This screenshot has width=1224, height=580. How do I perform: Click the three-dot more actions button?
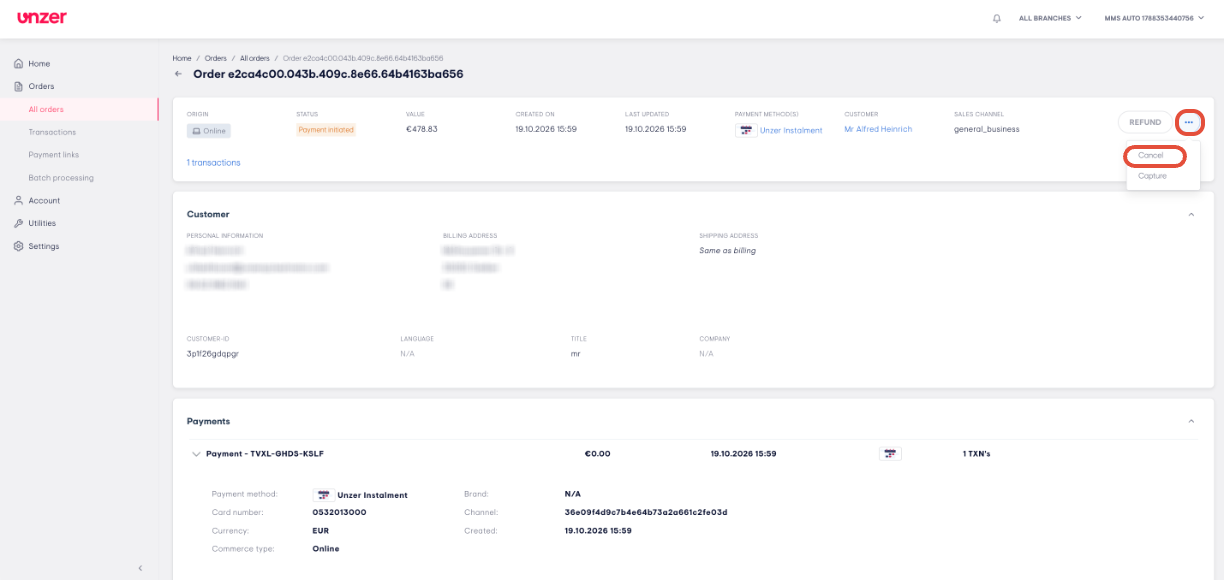coord(1189,122)
